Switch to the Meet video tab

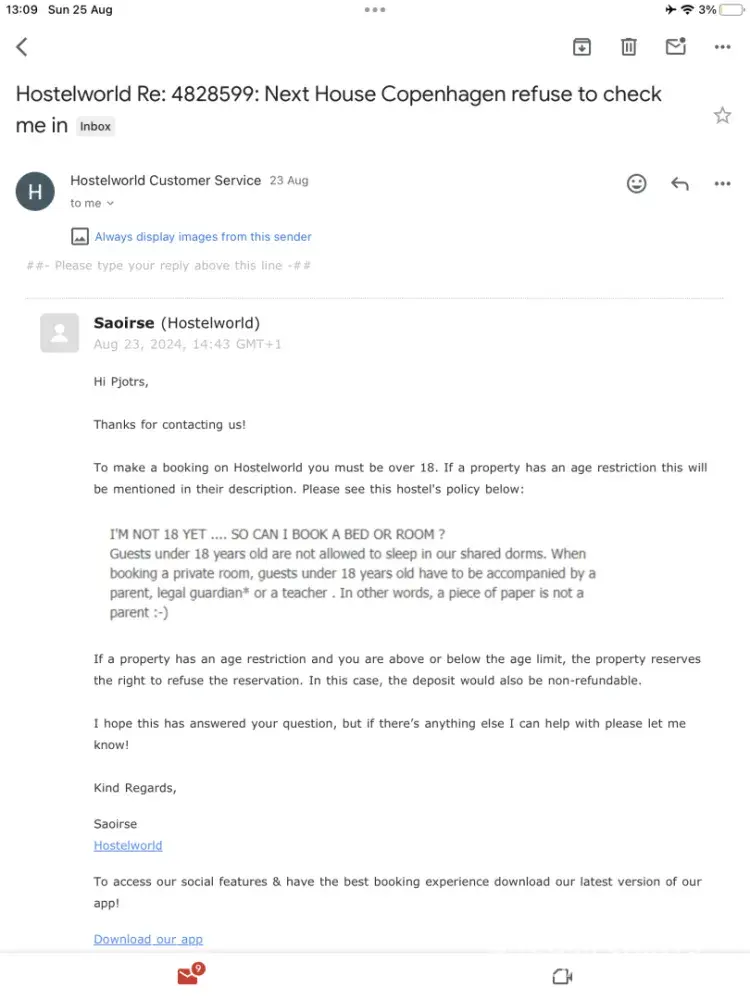pyautogui.click(x=562, y=976)
